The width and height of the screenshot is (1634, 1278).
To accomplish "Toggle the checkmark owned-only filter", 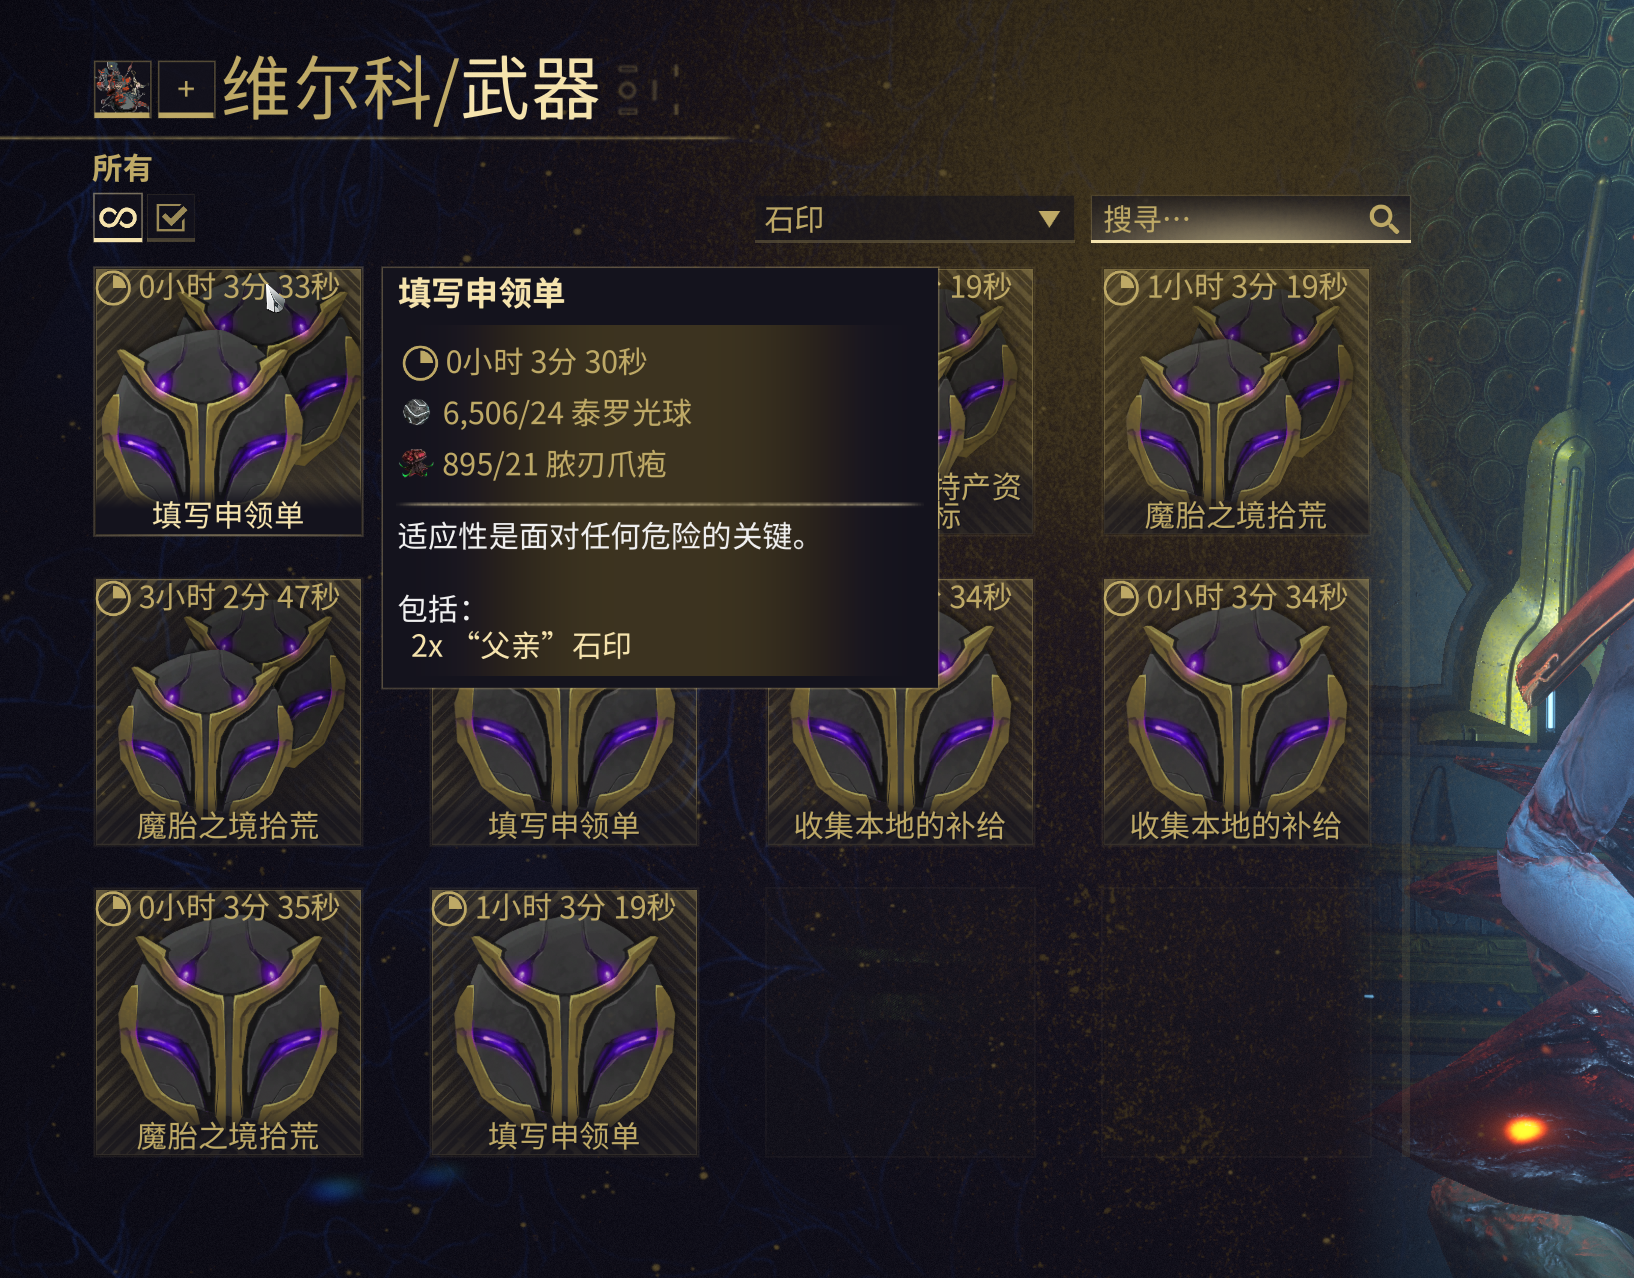I will 171,217.
